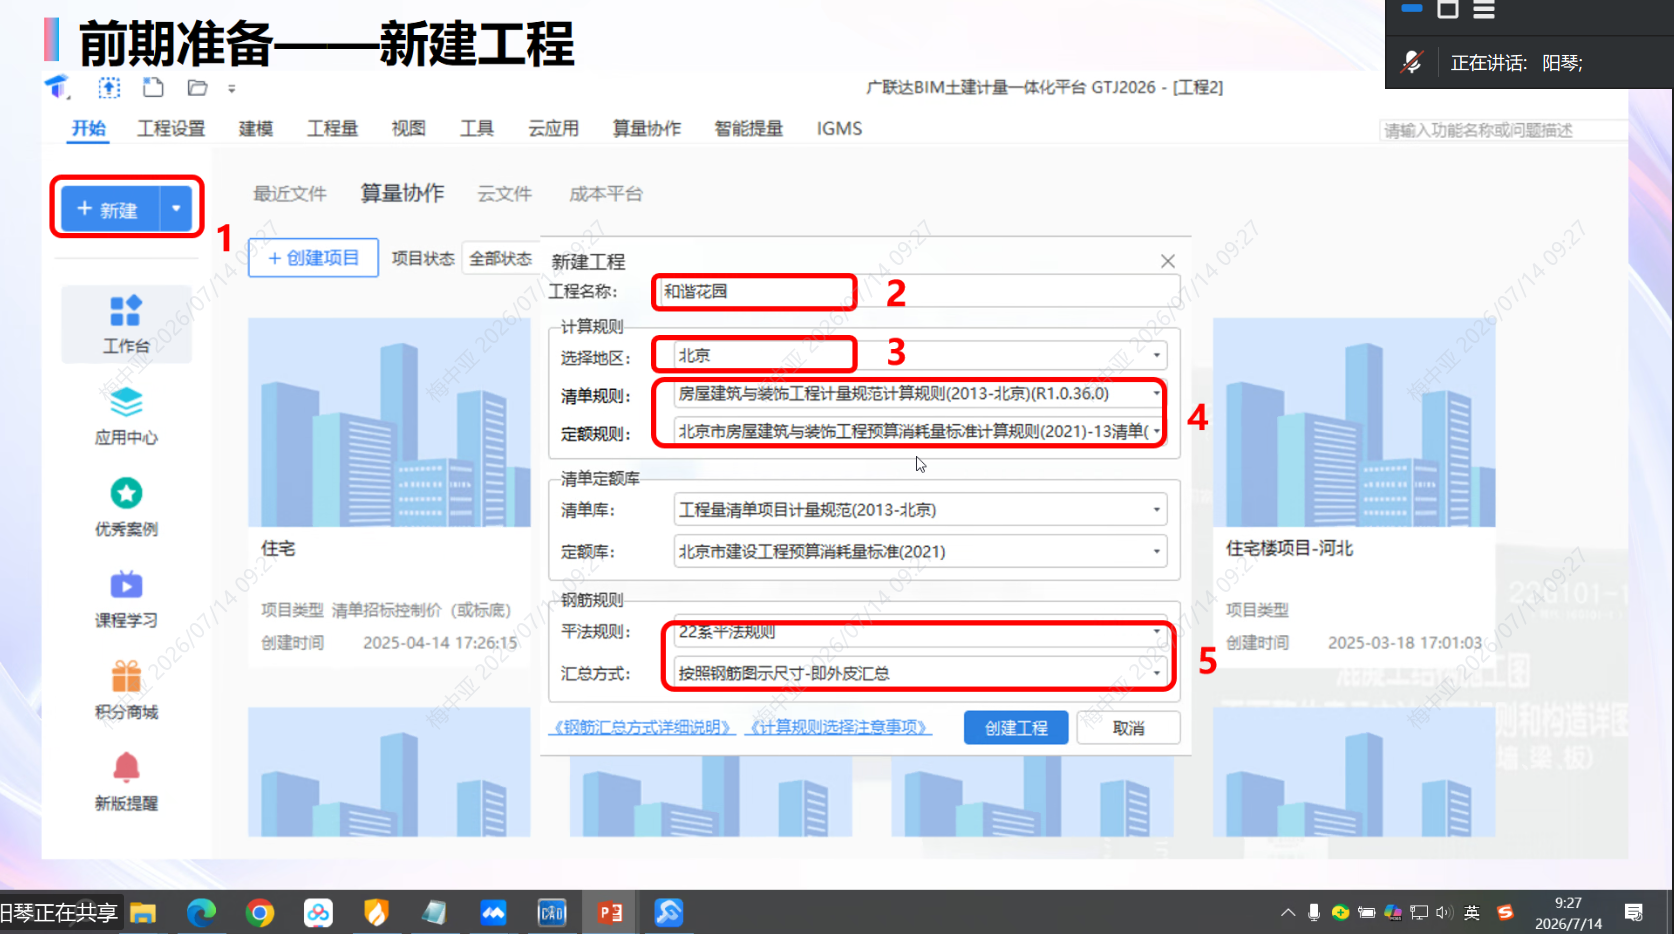Click the volume speaker tray icon
The width and height of the screenshot is (1674, 934).
[x=1444, y=912]
